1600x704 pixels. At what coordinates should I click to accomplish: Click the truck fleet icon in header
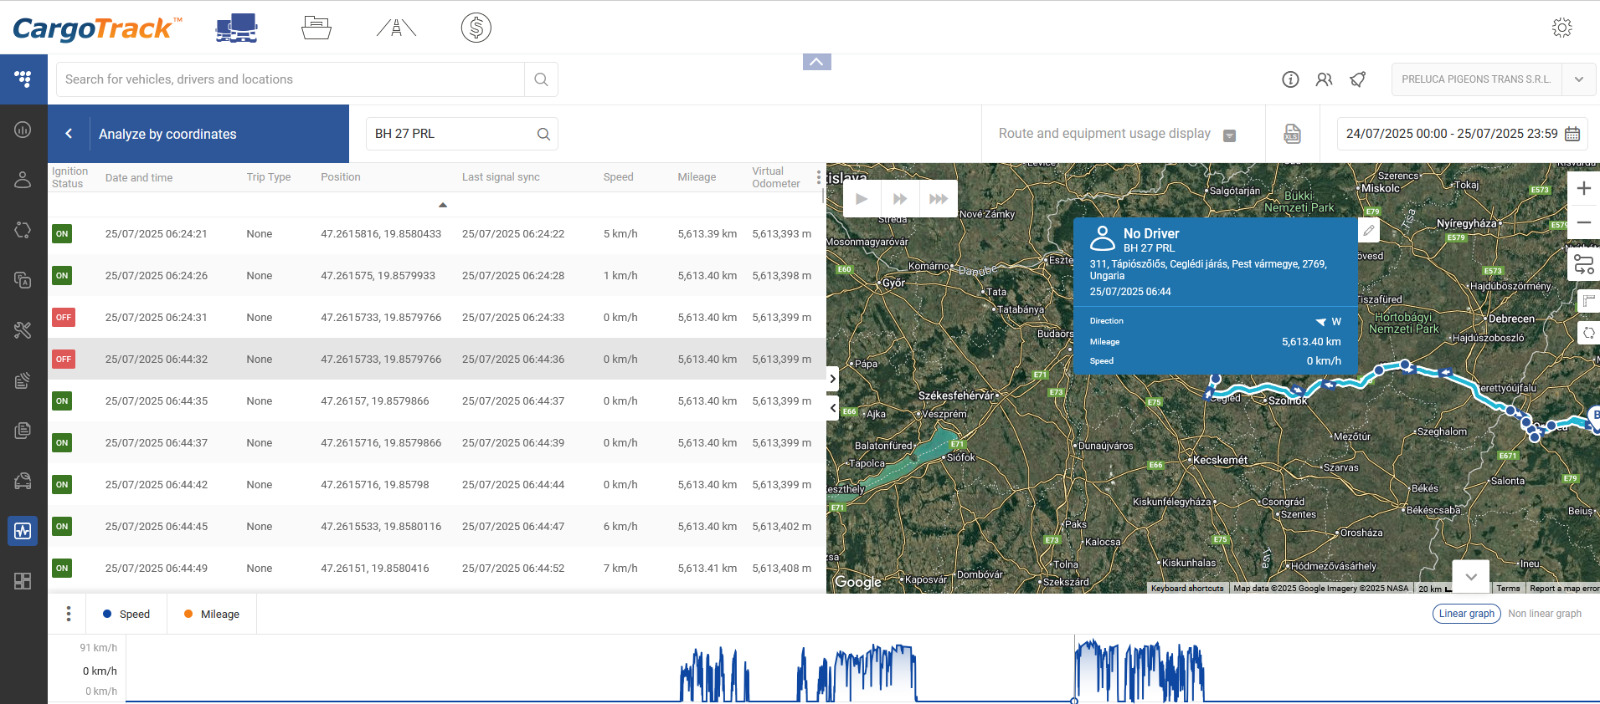[x=237, y=28]
